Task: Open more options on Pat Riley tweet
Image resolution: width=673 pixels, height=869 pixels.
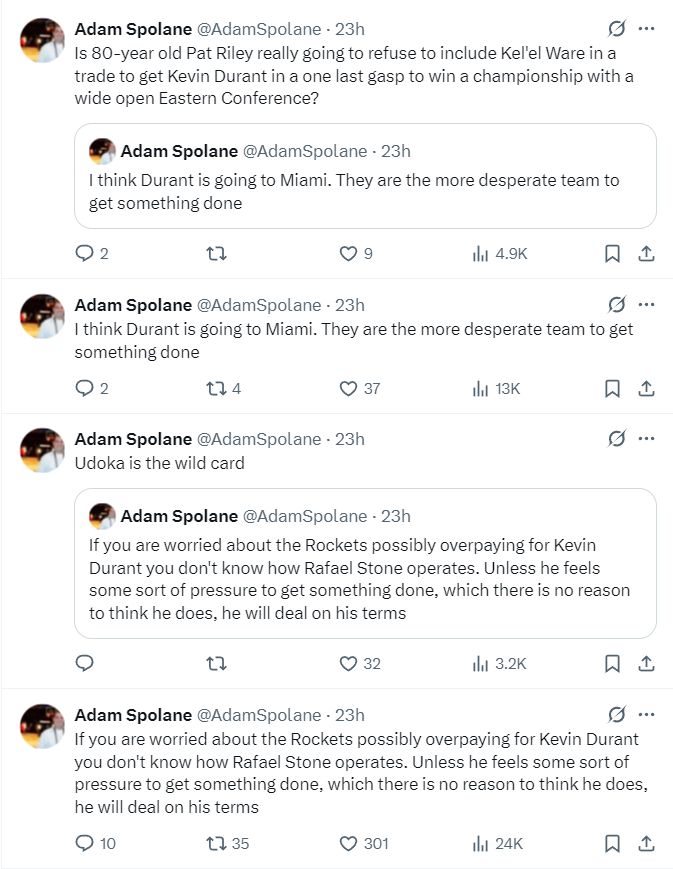Action: pyautogui.click(x=647, y=29)
